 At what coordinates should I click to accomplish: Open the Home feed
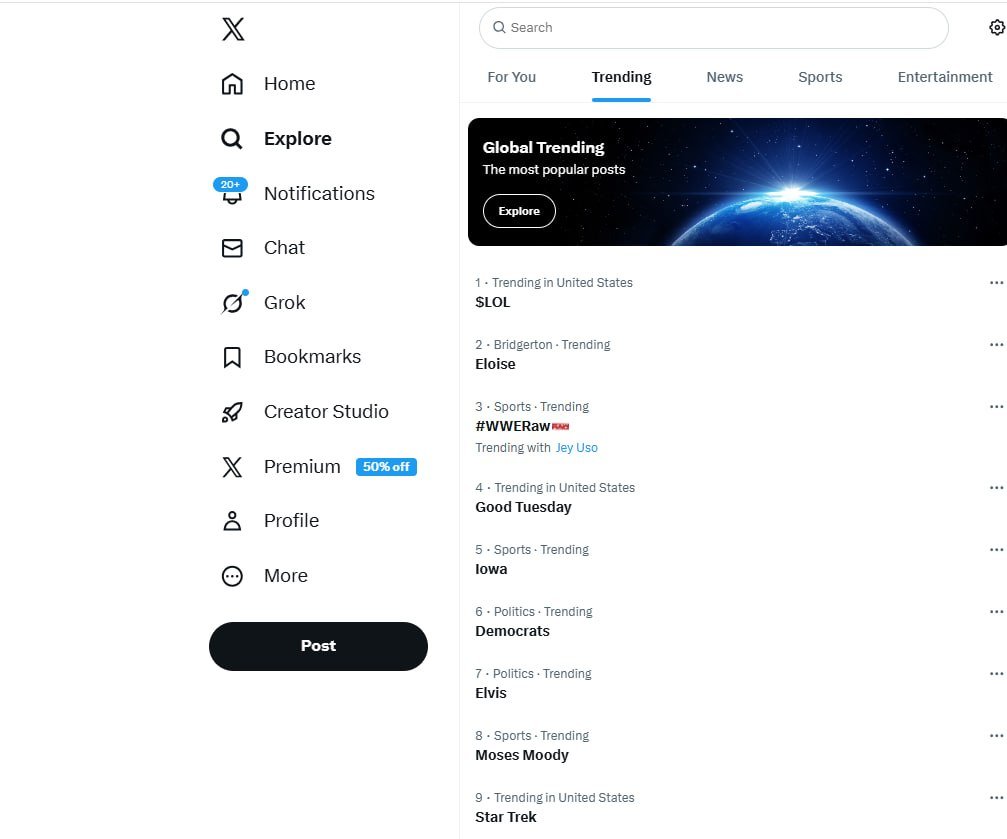click(289, 84)
